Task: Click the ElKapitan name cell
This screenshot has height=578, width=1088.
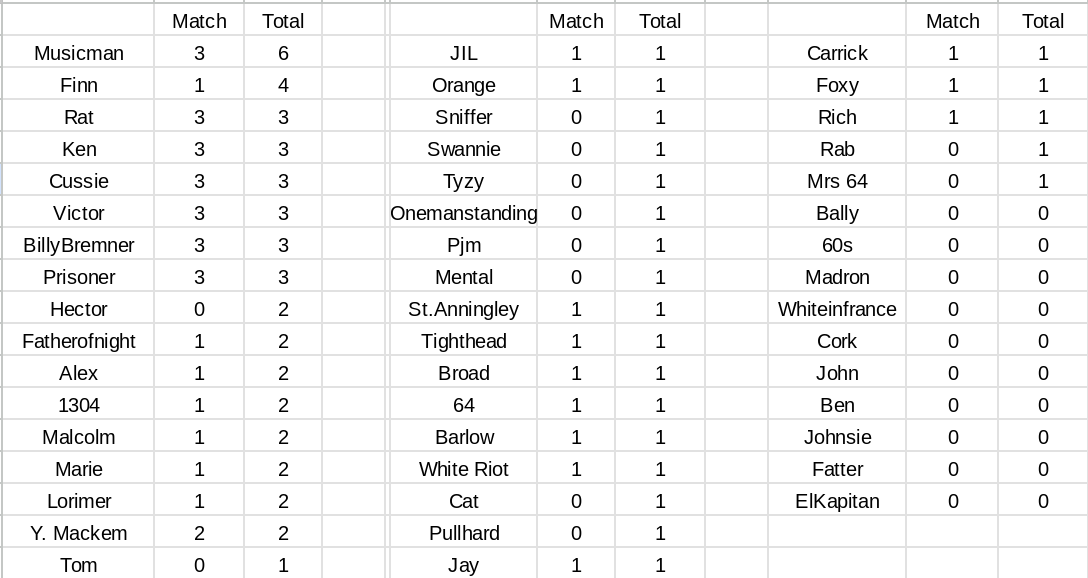Action: 837,501
